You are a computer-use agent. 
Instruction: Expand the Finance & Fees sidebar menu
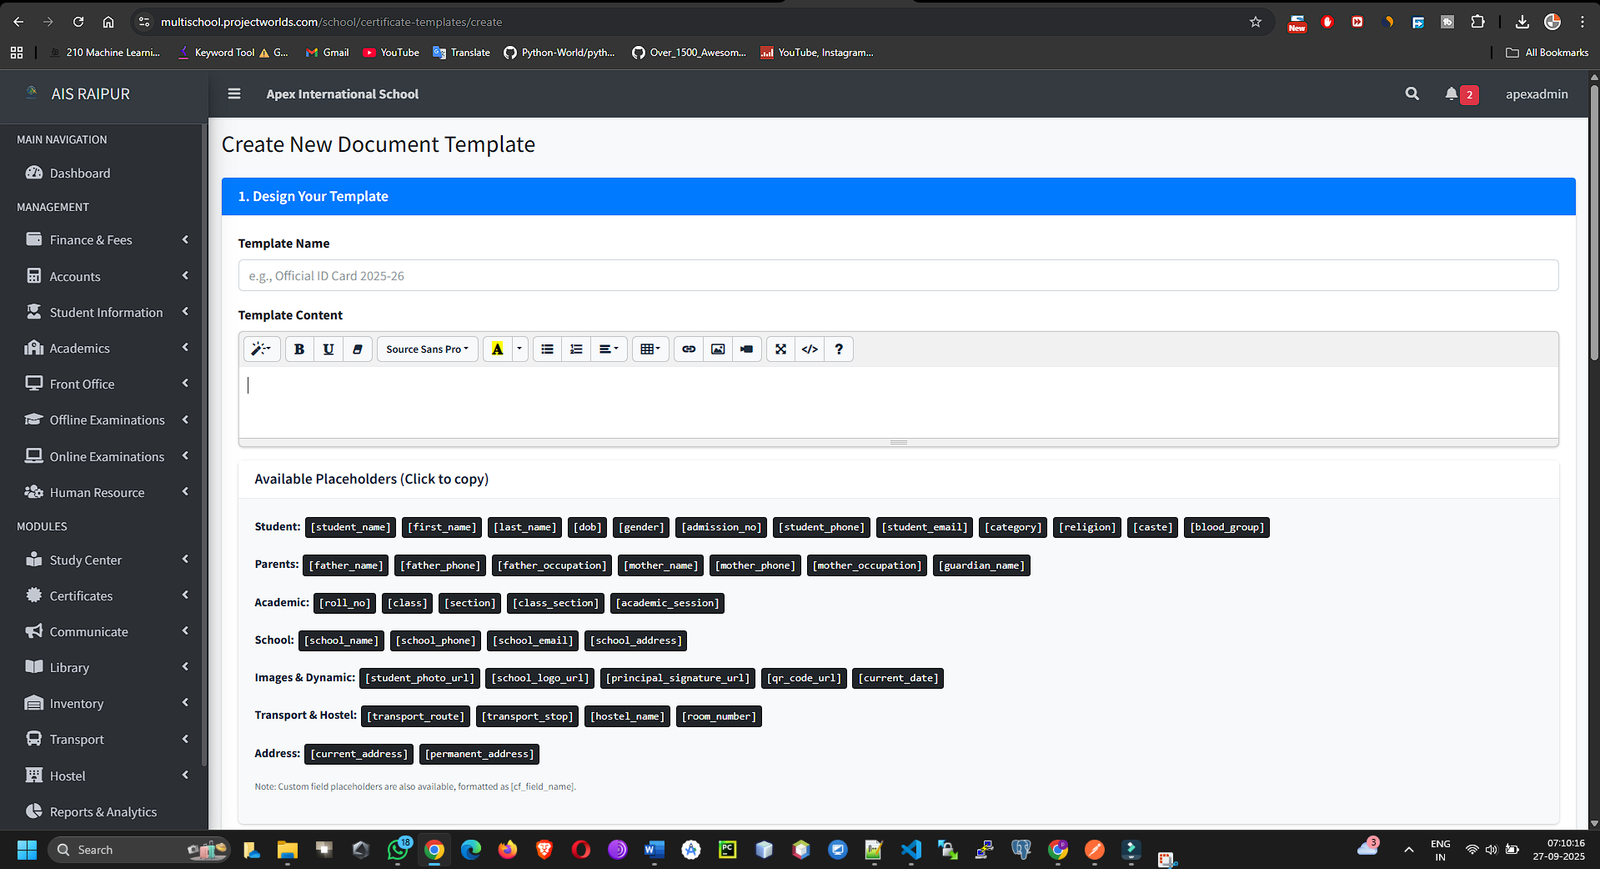tap(105, 240)
